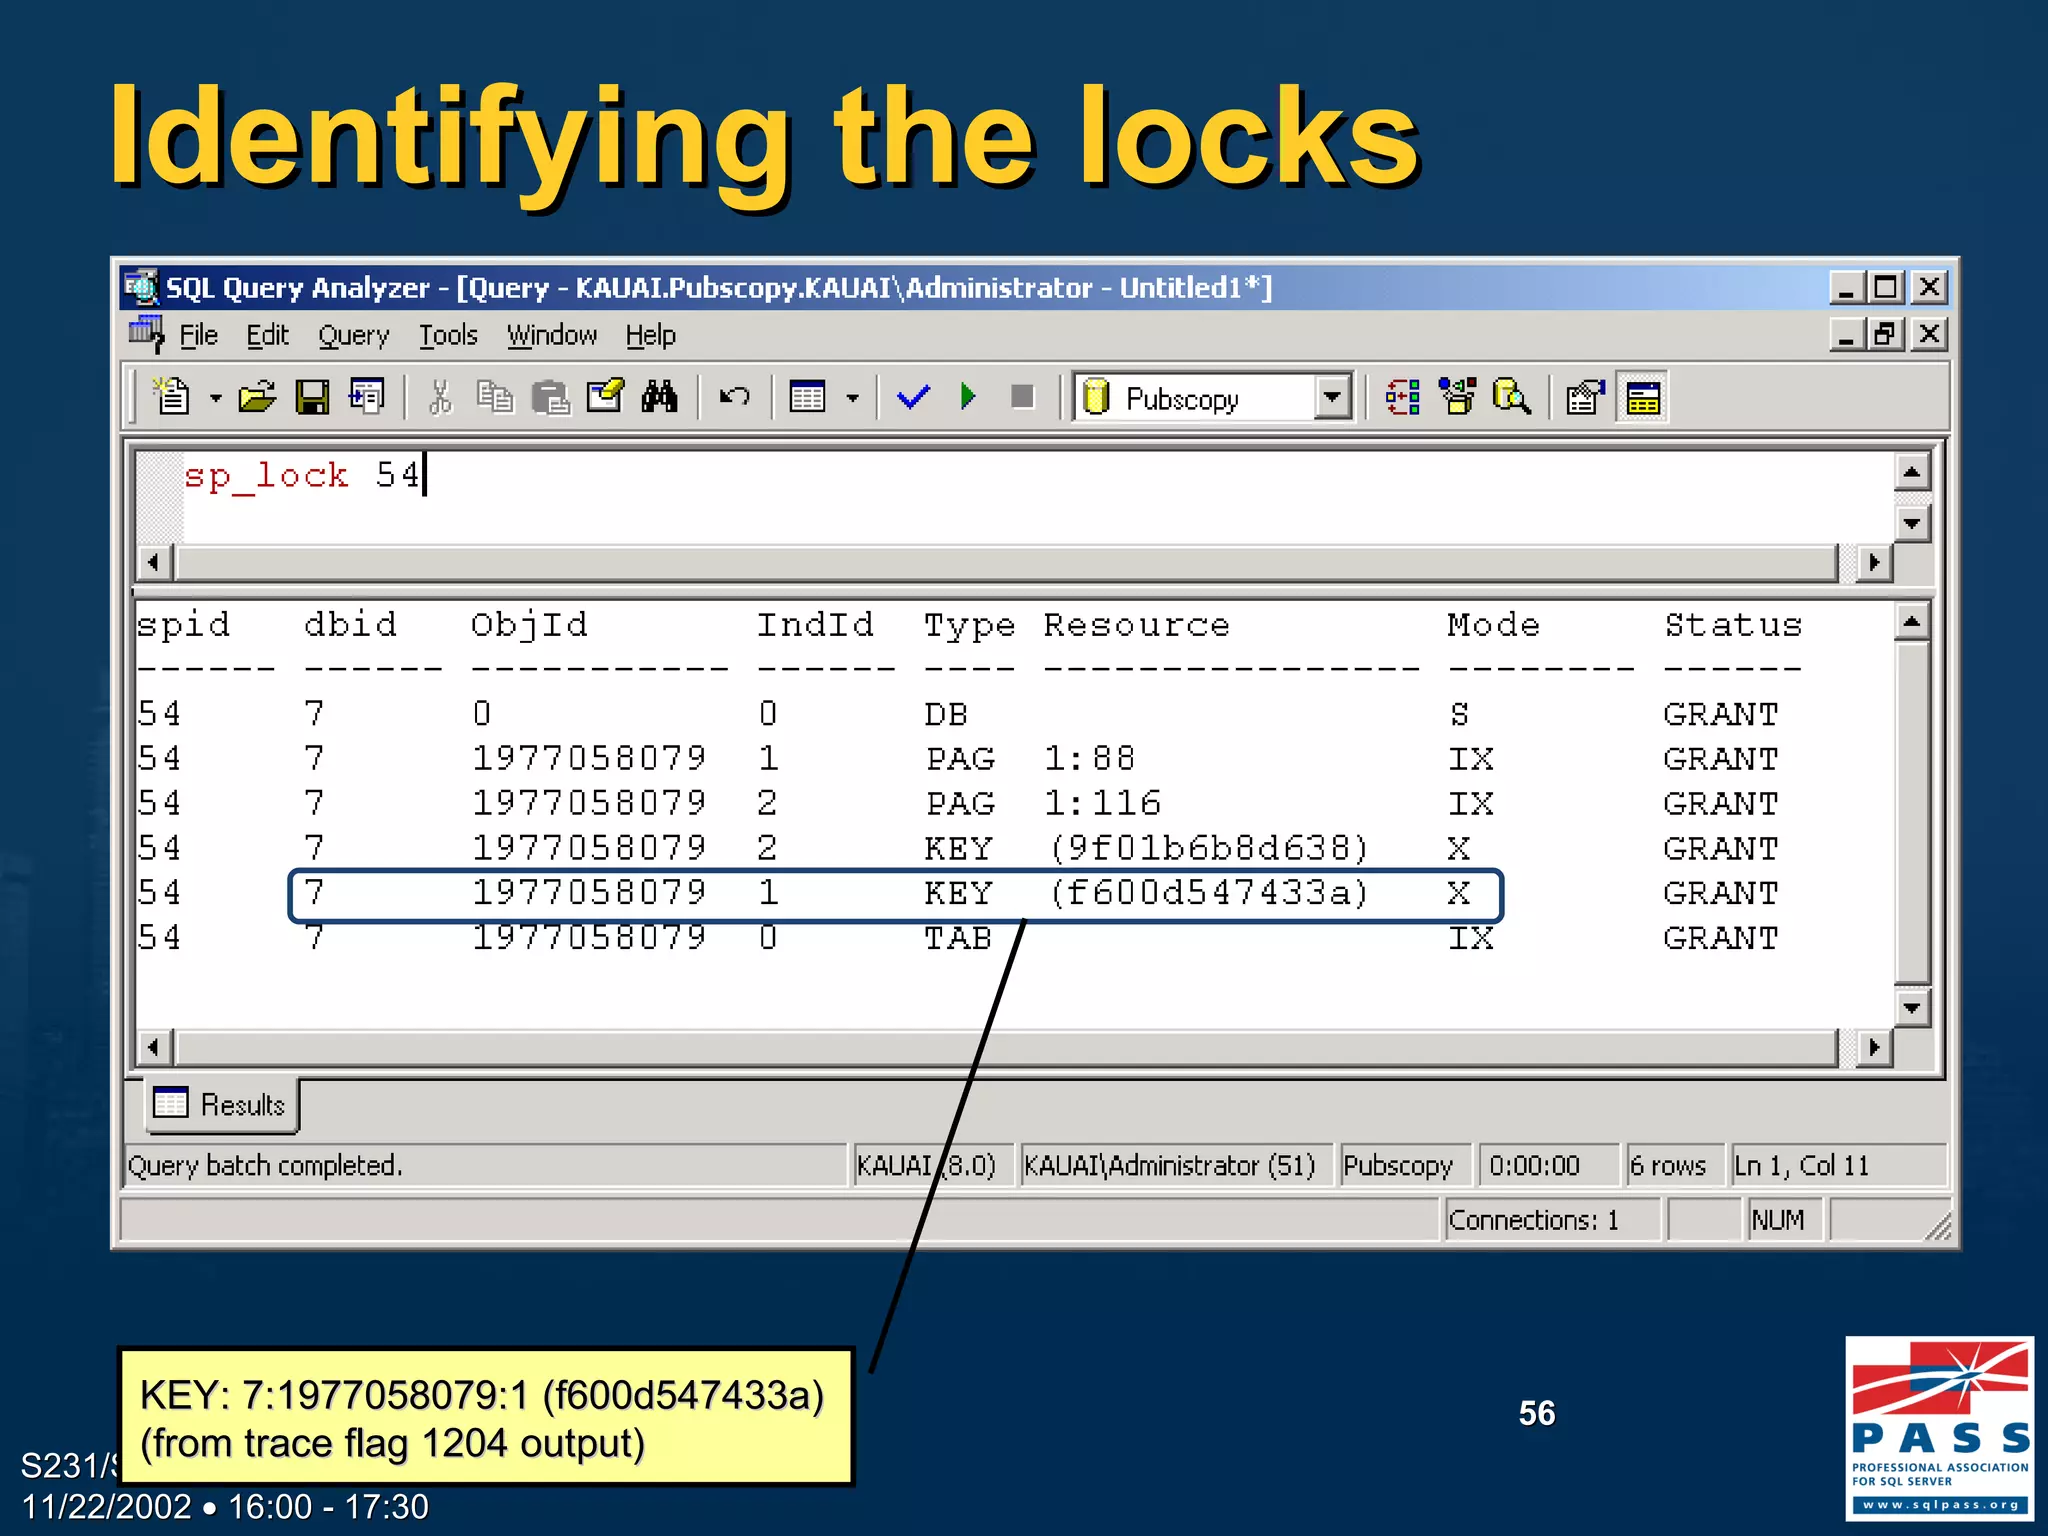2048x1536 pixels.
Task: Click the Parse Query checkmark icon
Action: pyautogui.click(x=913, y=397)
